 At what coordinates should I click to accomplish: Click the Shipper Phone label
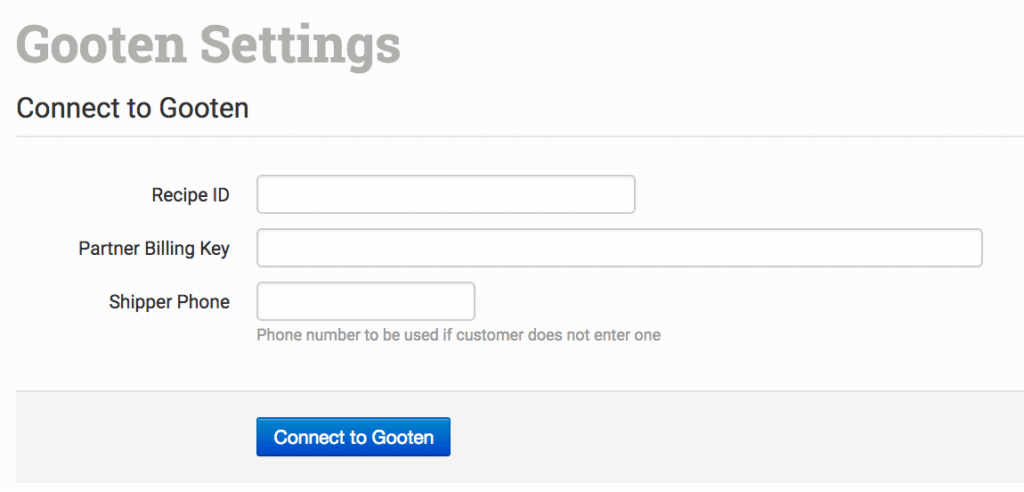[169, 301]
